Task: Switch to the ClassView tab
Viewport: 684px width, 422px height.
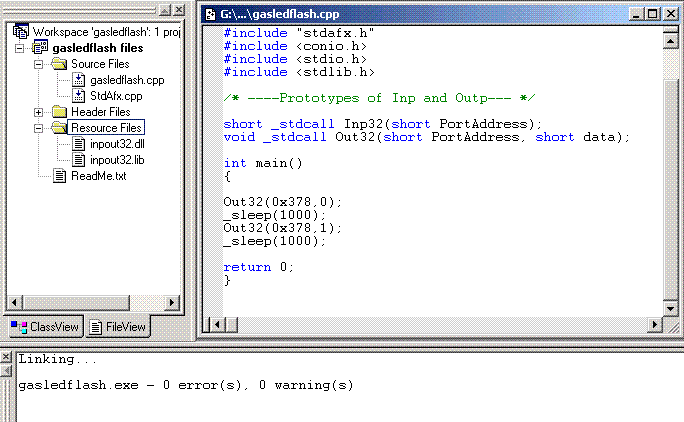Action: pyautogui.click(x=45, y=327)
